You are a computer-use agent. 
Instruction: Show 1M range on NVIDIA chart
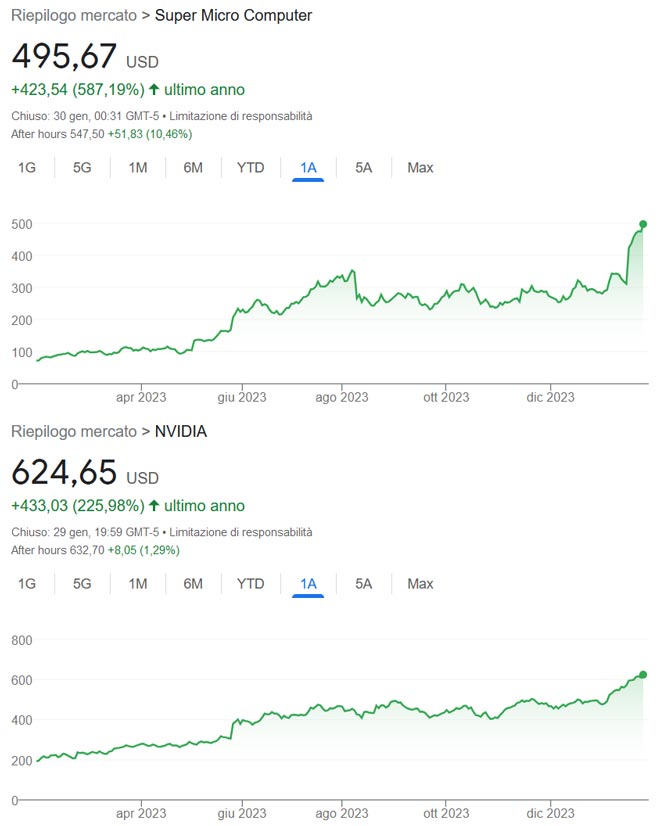[138, 583]
